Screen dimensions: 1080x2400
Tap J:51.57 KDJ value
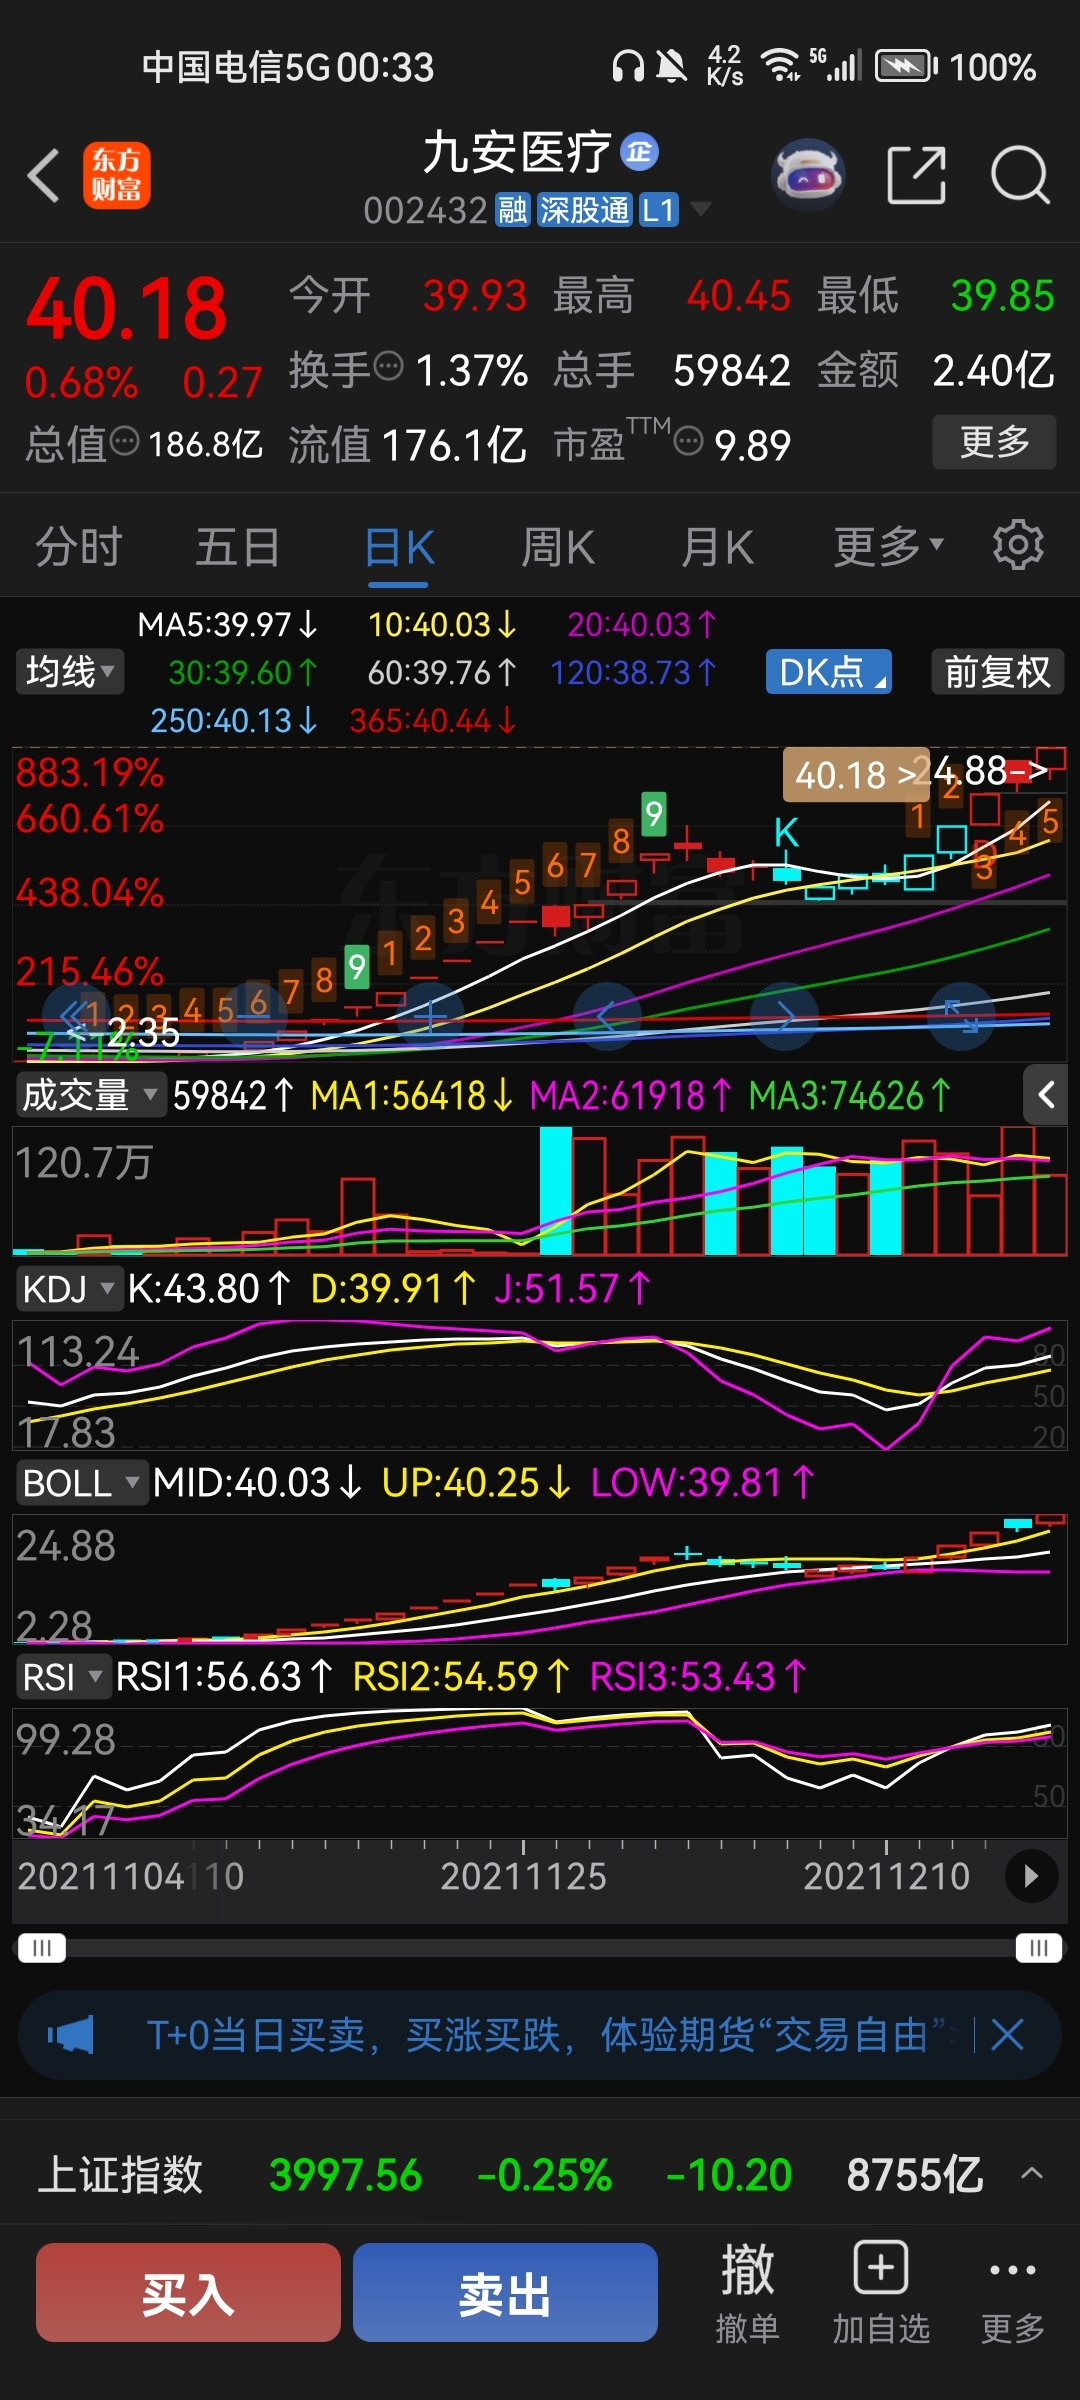(x=571, y=1288)
